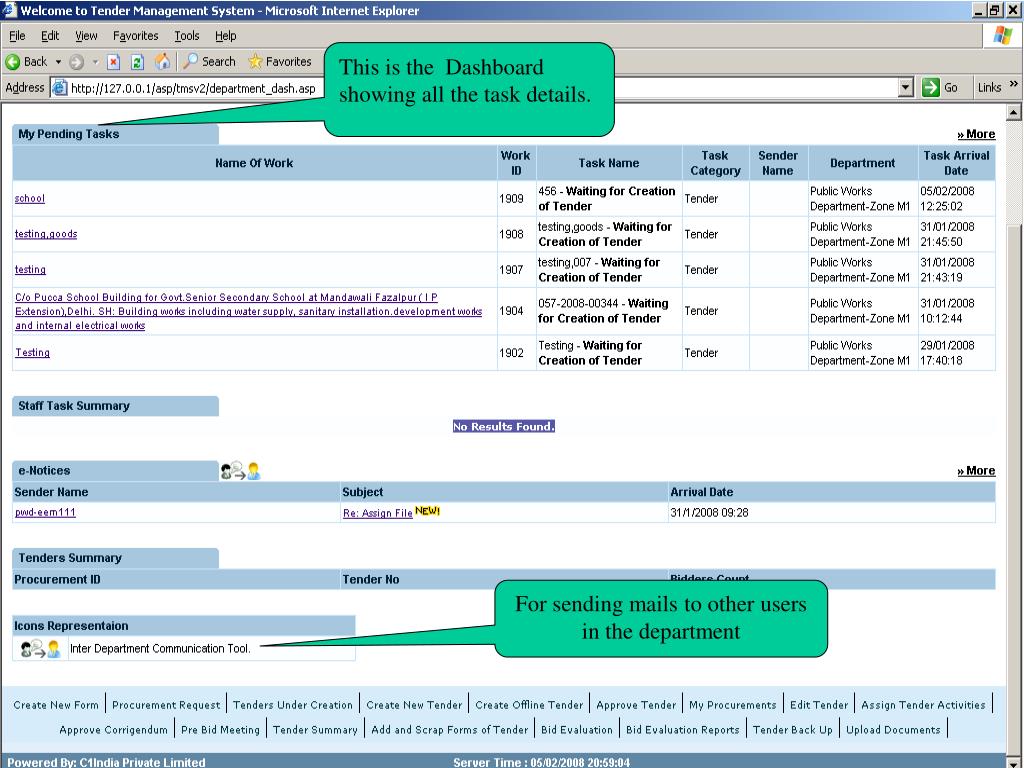1024x768 pixels.
Task: Open the Forward button history dropdown arrow
Action: 95,62
